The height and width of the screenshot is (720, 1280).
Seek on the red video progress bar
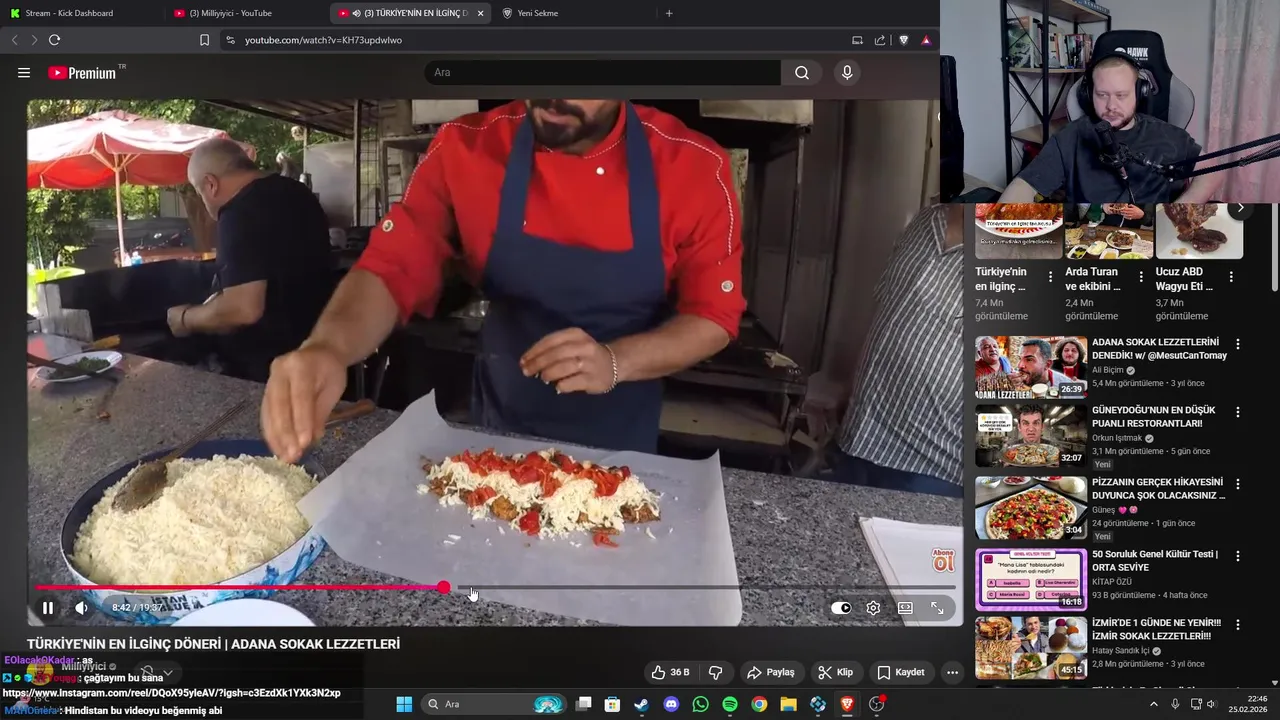click(495, 588)
